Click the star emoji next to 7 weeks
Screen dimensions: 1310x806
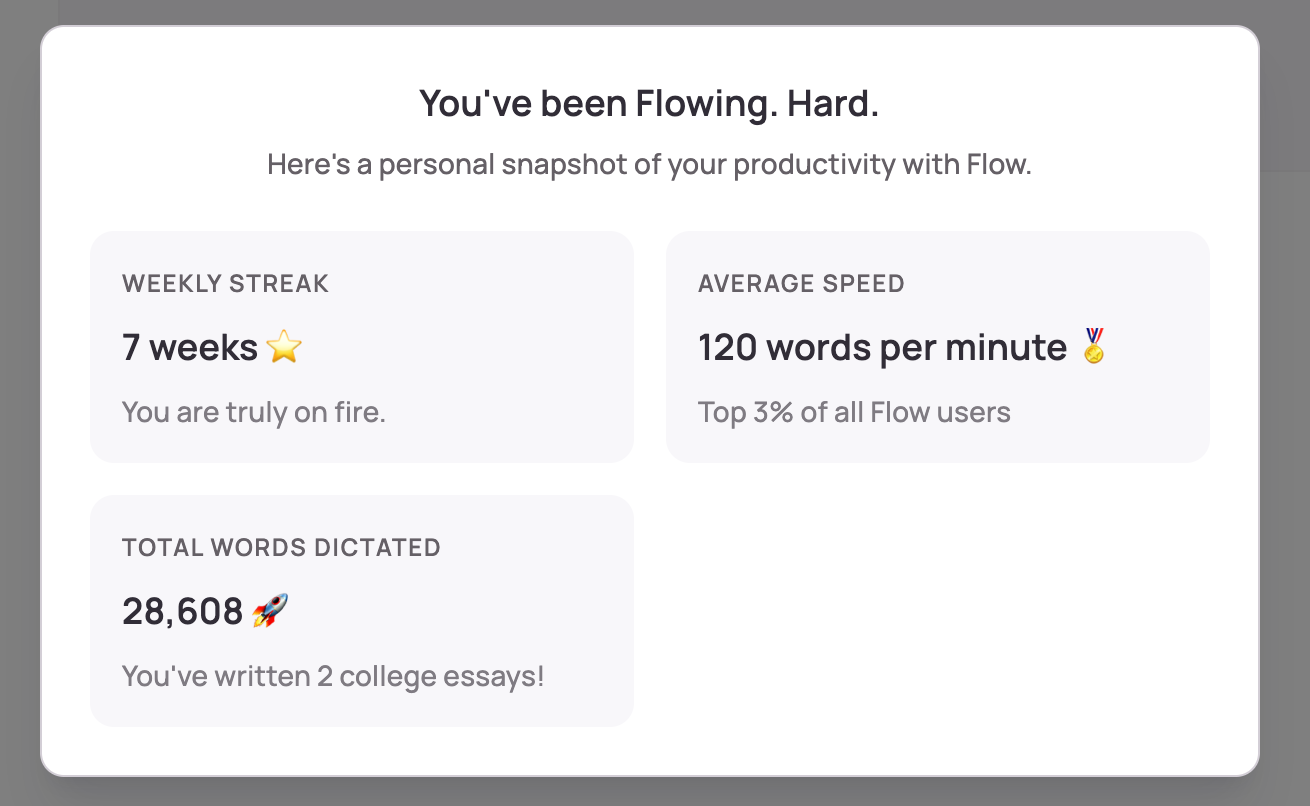284,347
